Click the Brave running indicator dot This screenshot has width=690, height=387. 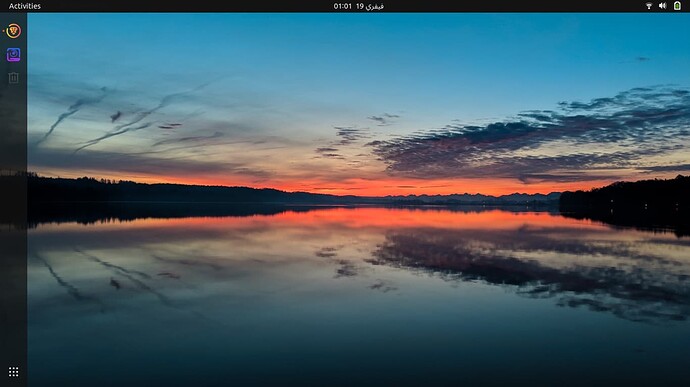point(4,31)
